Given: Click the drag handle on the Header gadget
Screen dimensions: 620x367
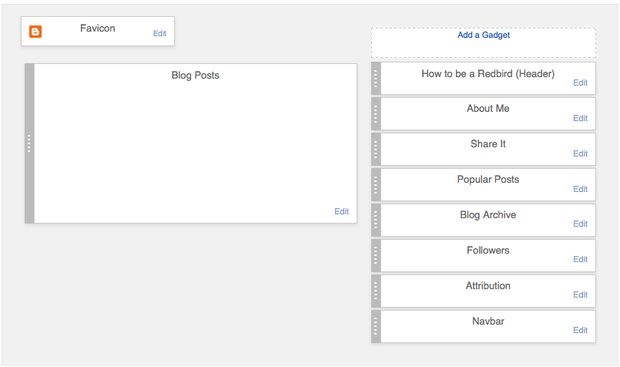Looking at the screenshot, I should (x=376, y=78).
